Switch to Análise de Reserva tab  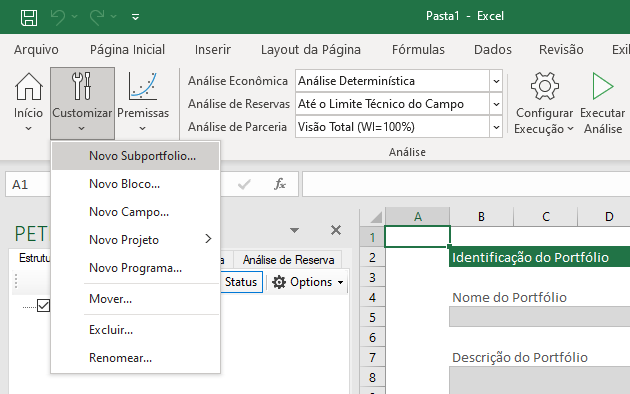(288, 260)
